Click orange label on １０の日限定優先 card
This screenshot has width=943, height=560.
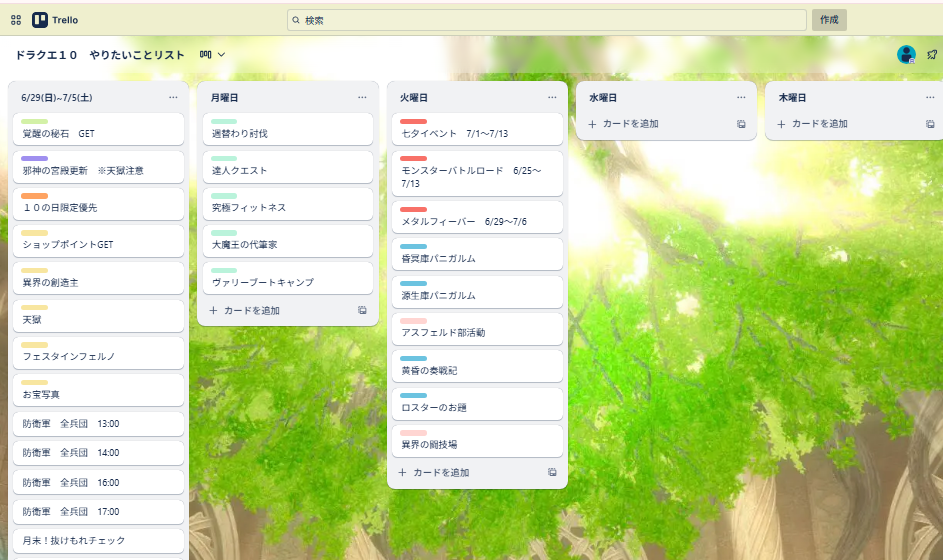pos(34,196)
